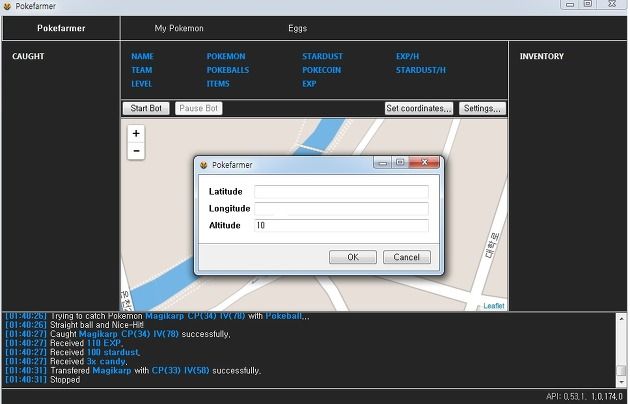Open the My Pokemon tab
Image resolution: width=630 pixels, height=404 pixels.
point(179,28)
